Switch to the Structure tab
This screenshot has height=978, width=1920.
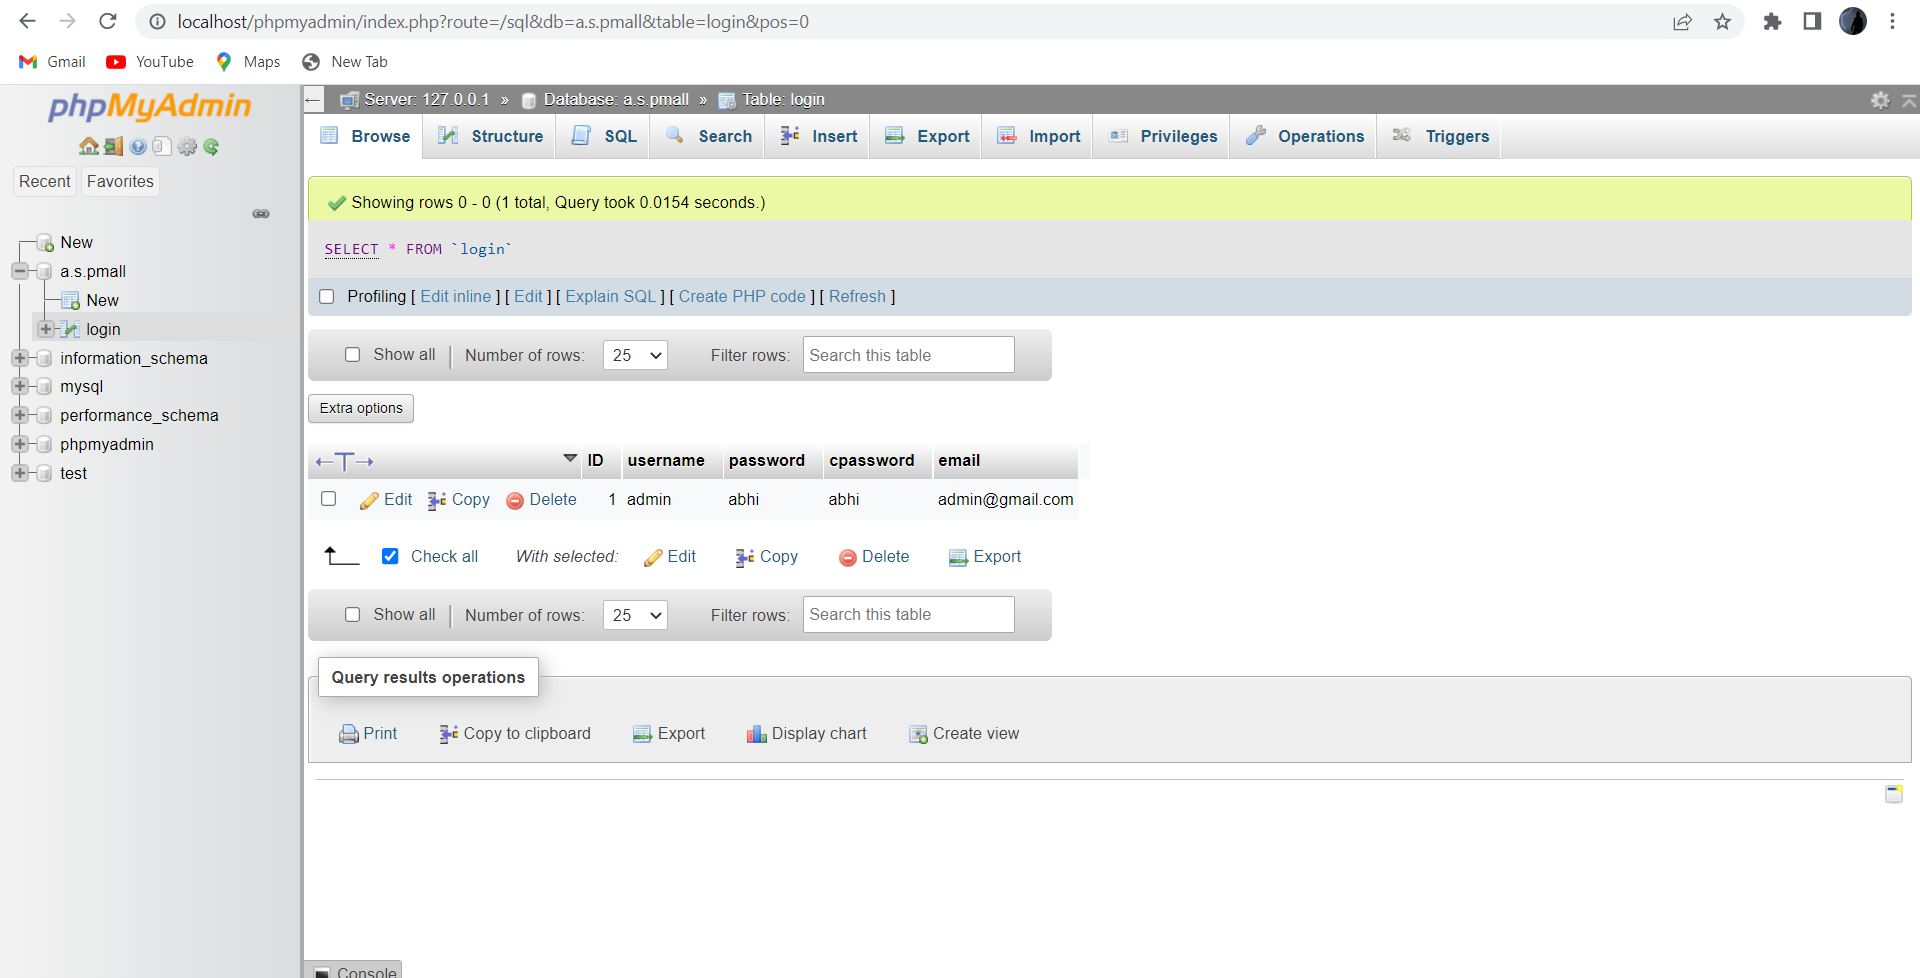pyautogui.click(x=490, y=136)
